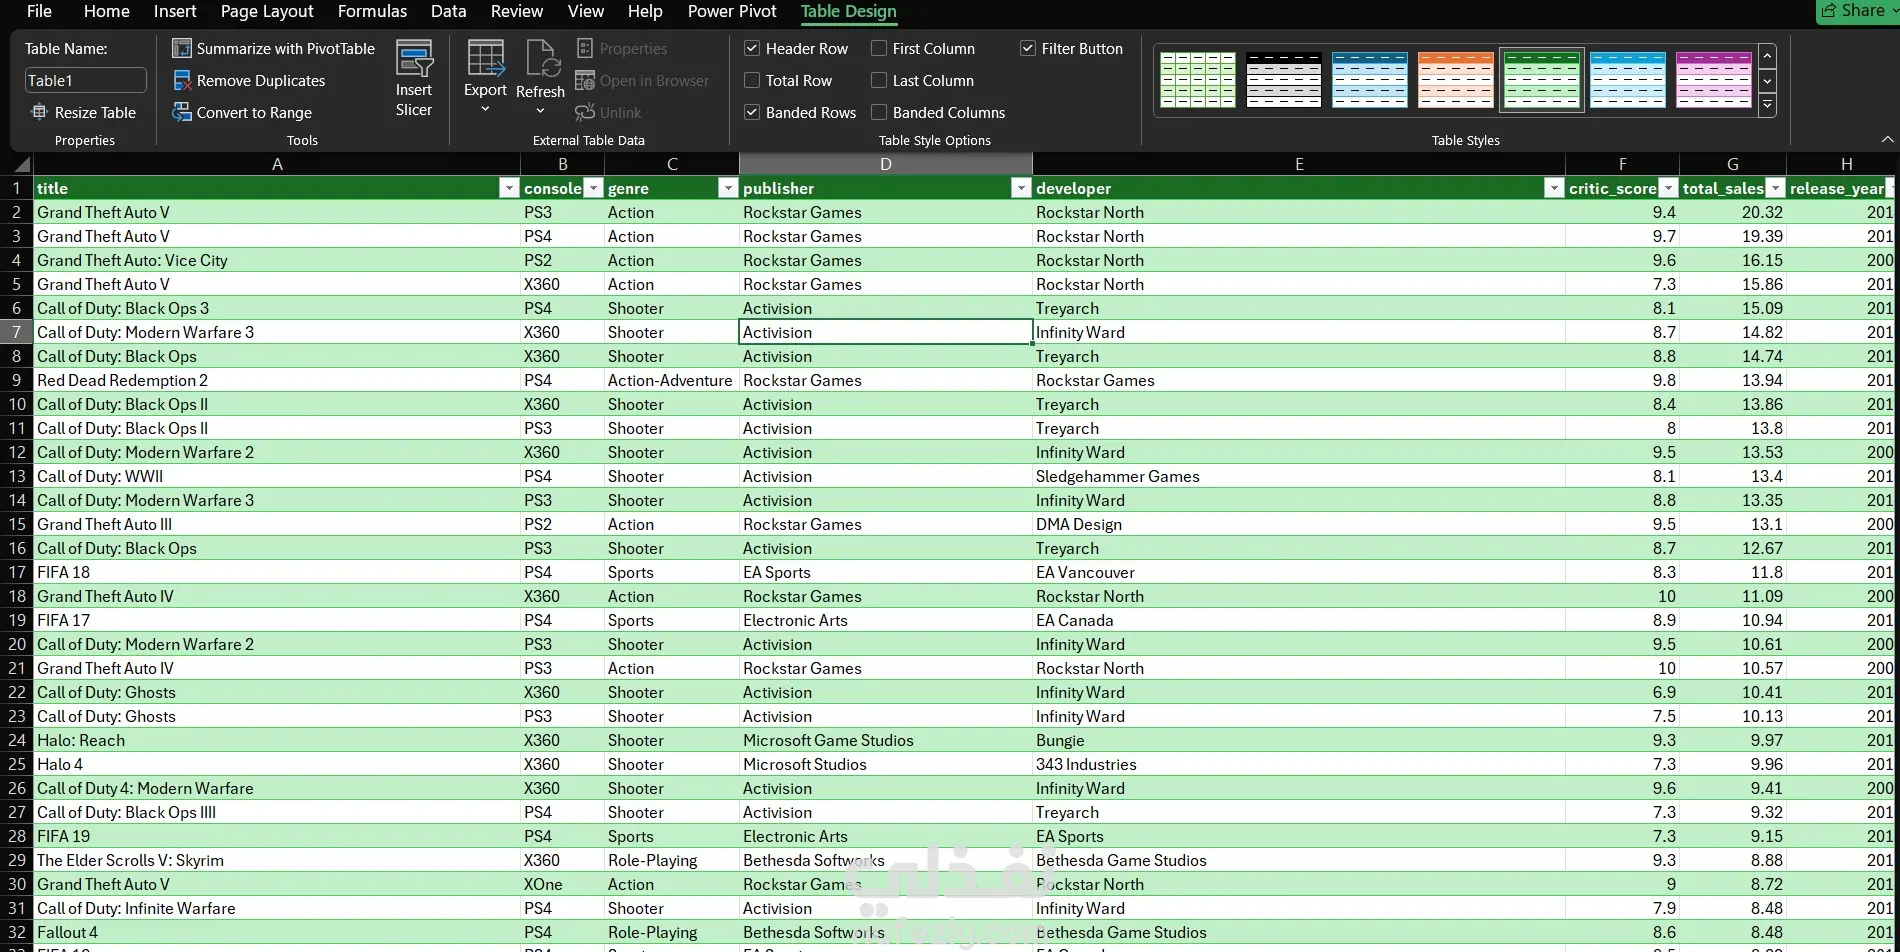Select the DMA Design developer cell
The width and height of the screenshot is (1900, 952).
tap(1299, 524)
